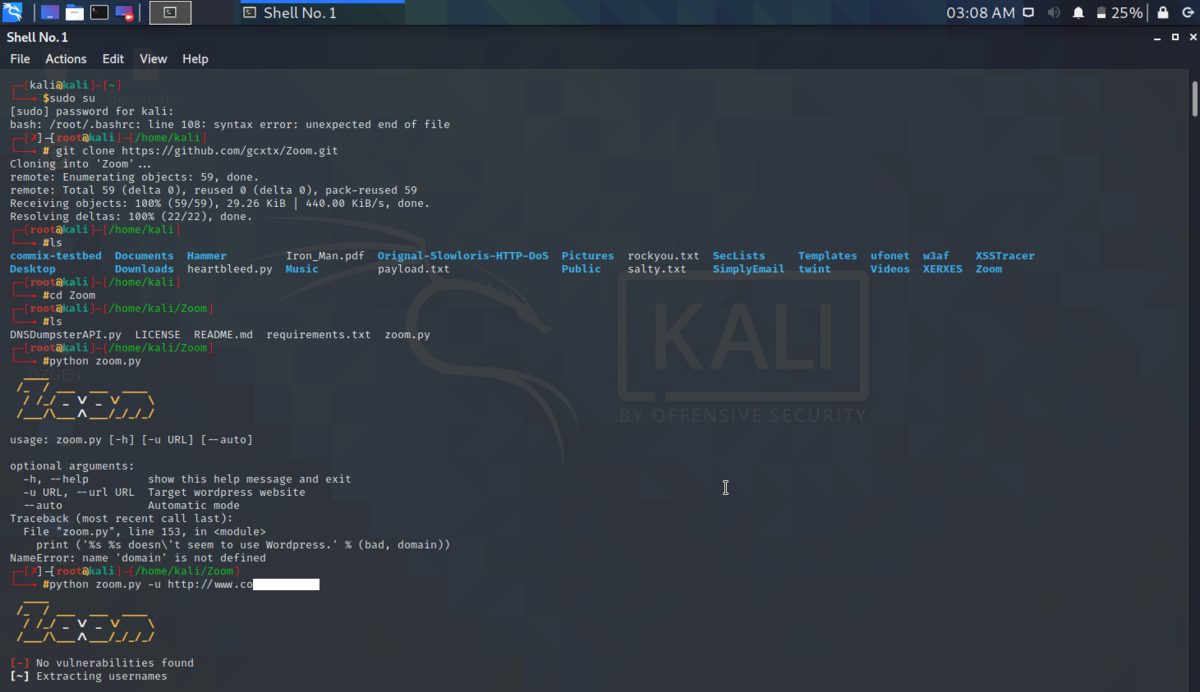Click the commix-testbed directory name
The image size is (1200, 692).
coord(55,256)
